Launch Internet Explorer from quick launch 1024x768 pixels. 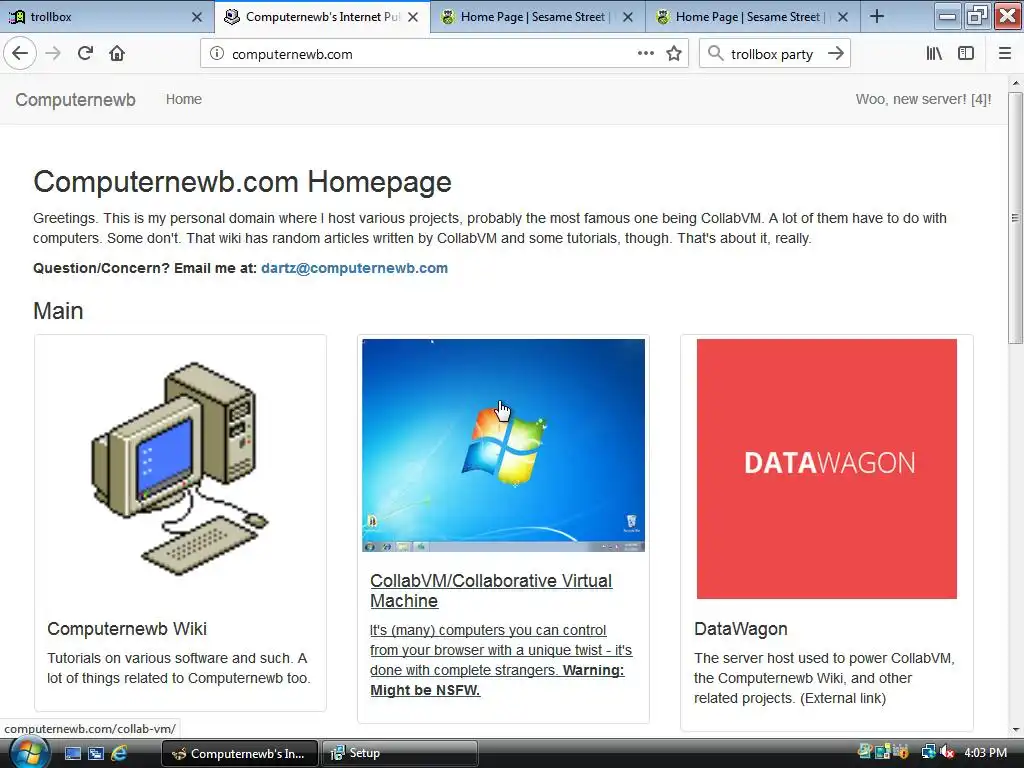(x=119, y=753)
